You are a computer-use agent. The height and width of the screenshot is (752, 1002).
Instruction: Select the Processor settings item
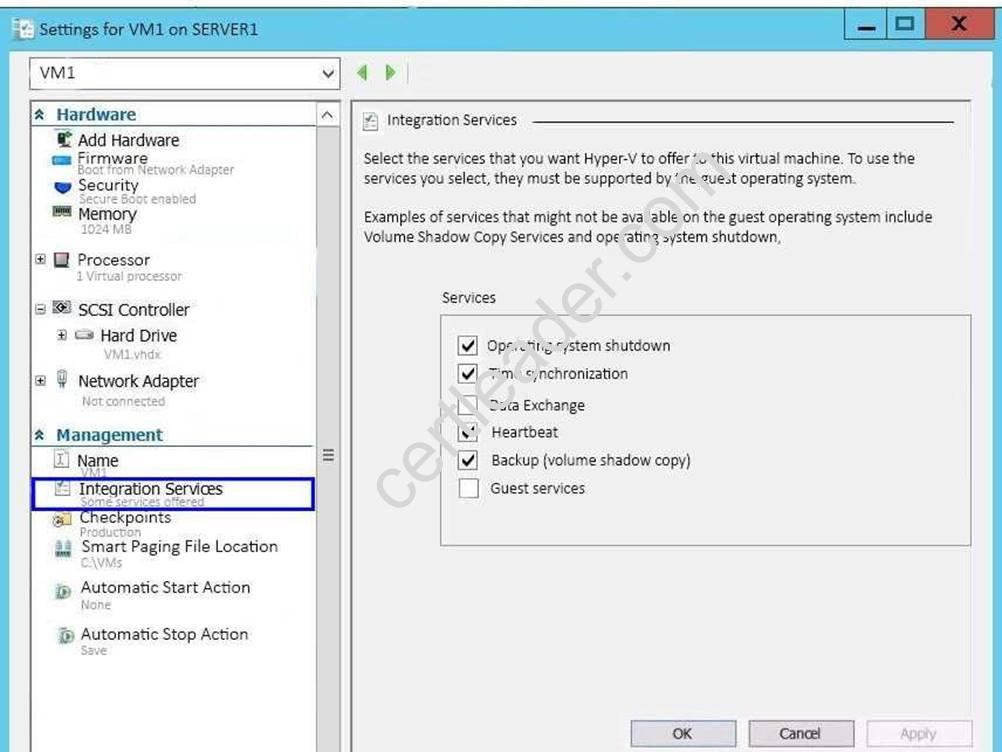click(114, 260)
